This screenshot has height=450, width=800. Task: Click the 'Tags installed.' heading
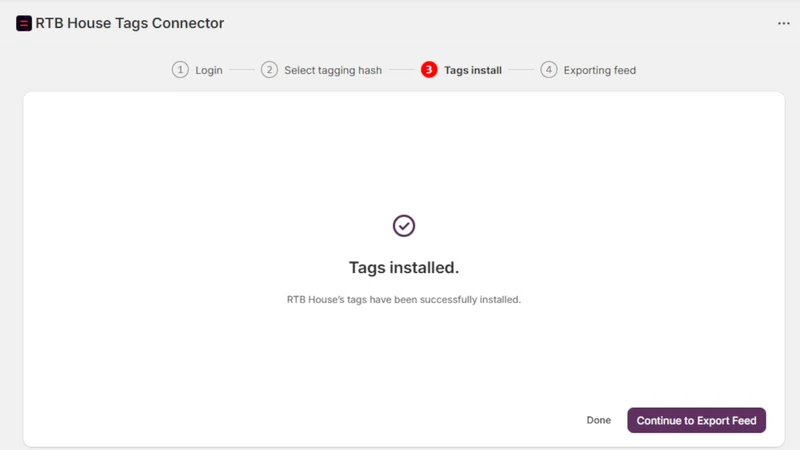(x=404, y=267)
